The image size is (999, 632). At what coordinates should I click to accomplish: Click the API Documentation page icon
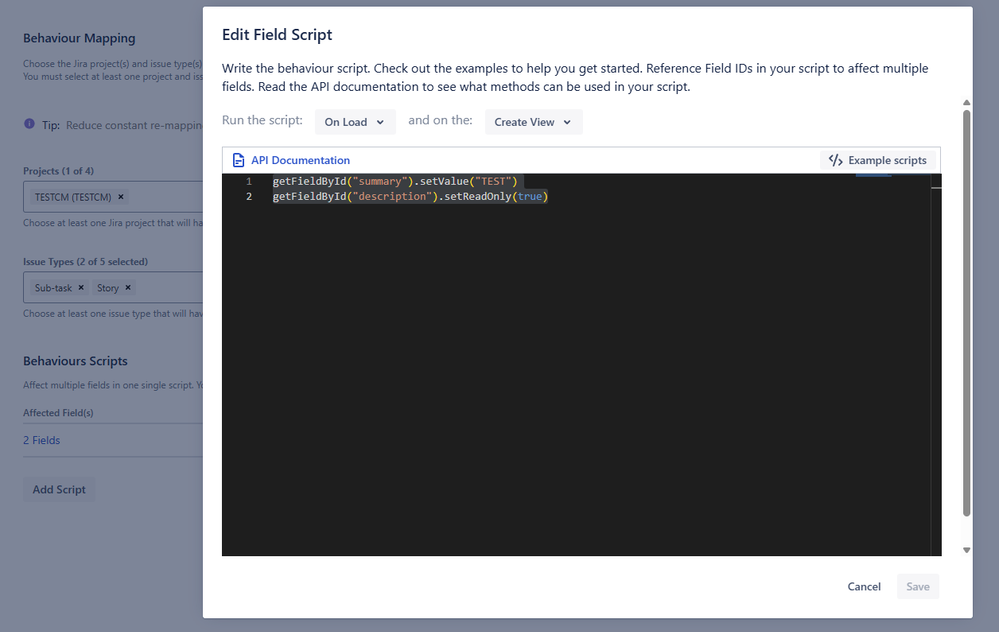(x=238, y=160)
